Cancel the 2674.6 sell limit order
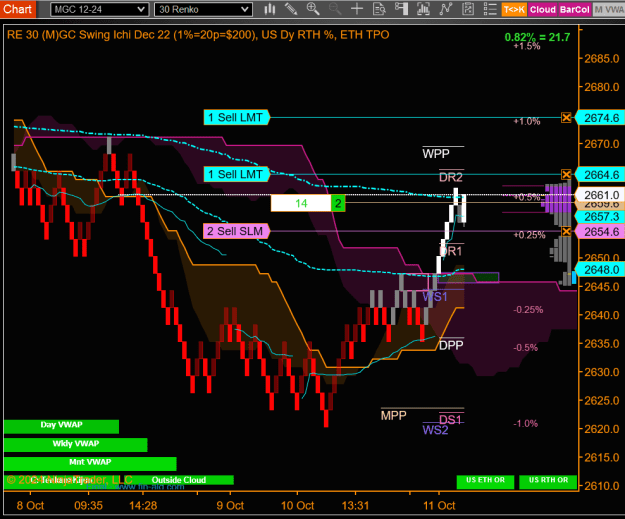Viewport: 625px width, 519px height. point(566,118)
